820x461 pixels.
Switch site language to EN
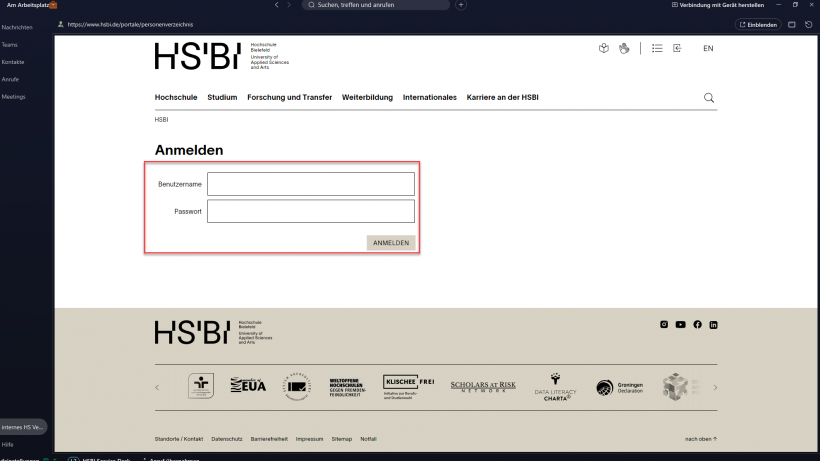click(708, 48)
